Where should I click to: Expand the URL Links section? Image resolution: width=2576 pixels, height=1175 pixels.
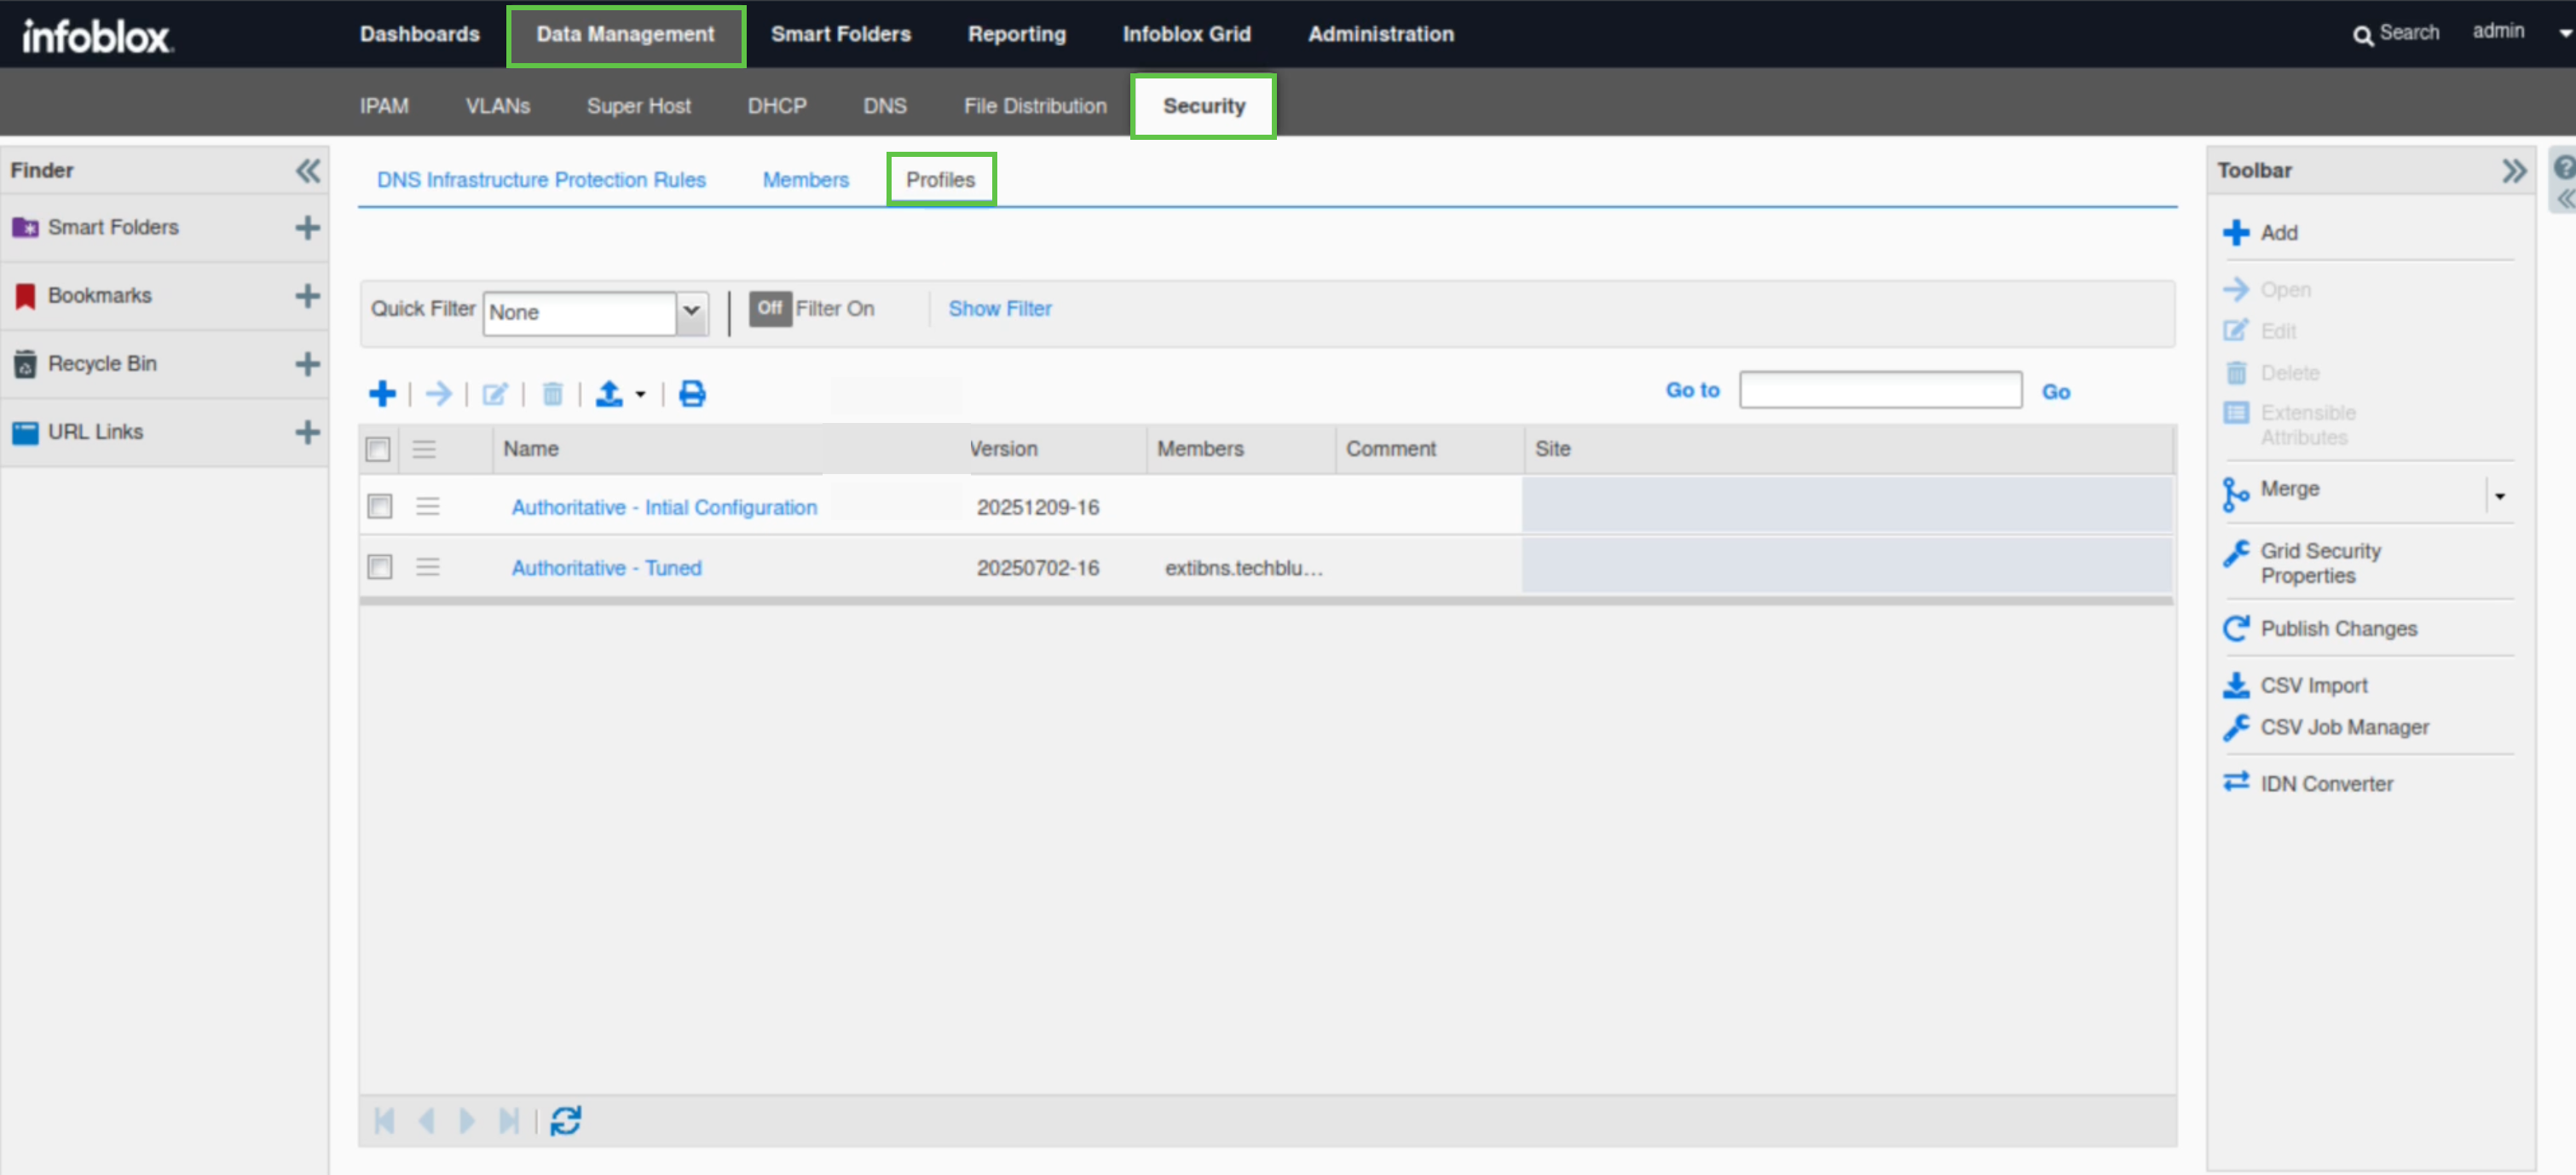(308, 432)
